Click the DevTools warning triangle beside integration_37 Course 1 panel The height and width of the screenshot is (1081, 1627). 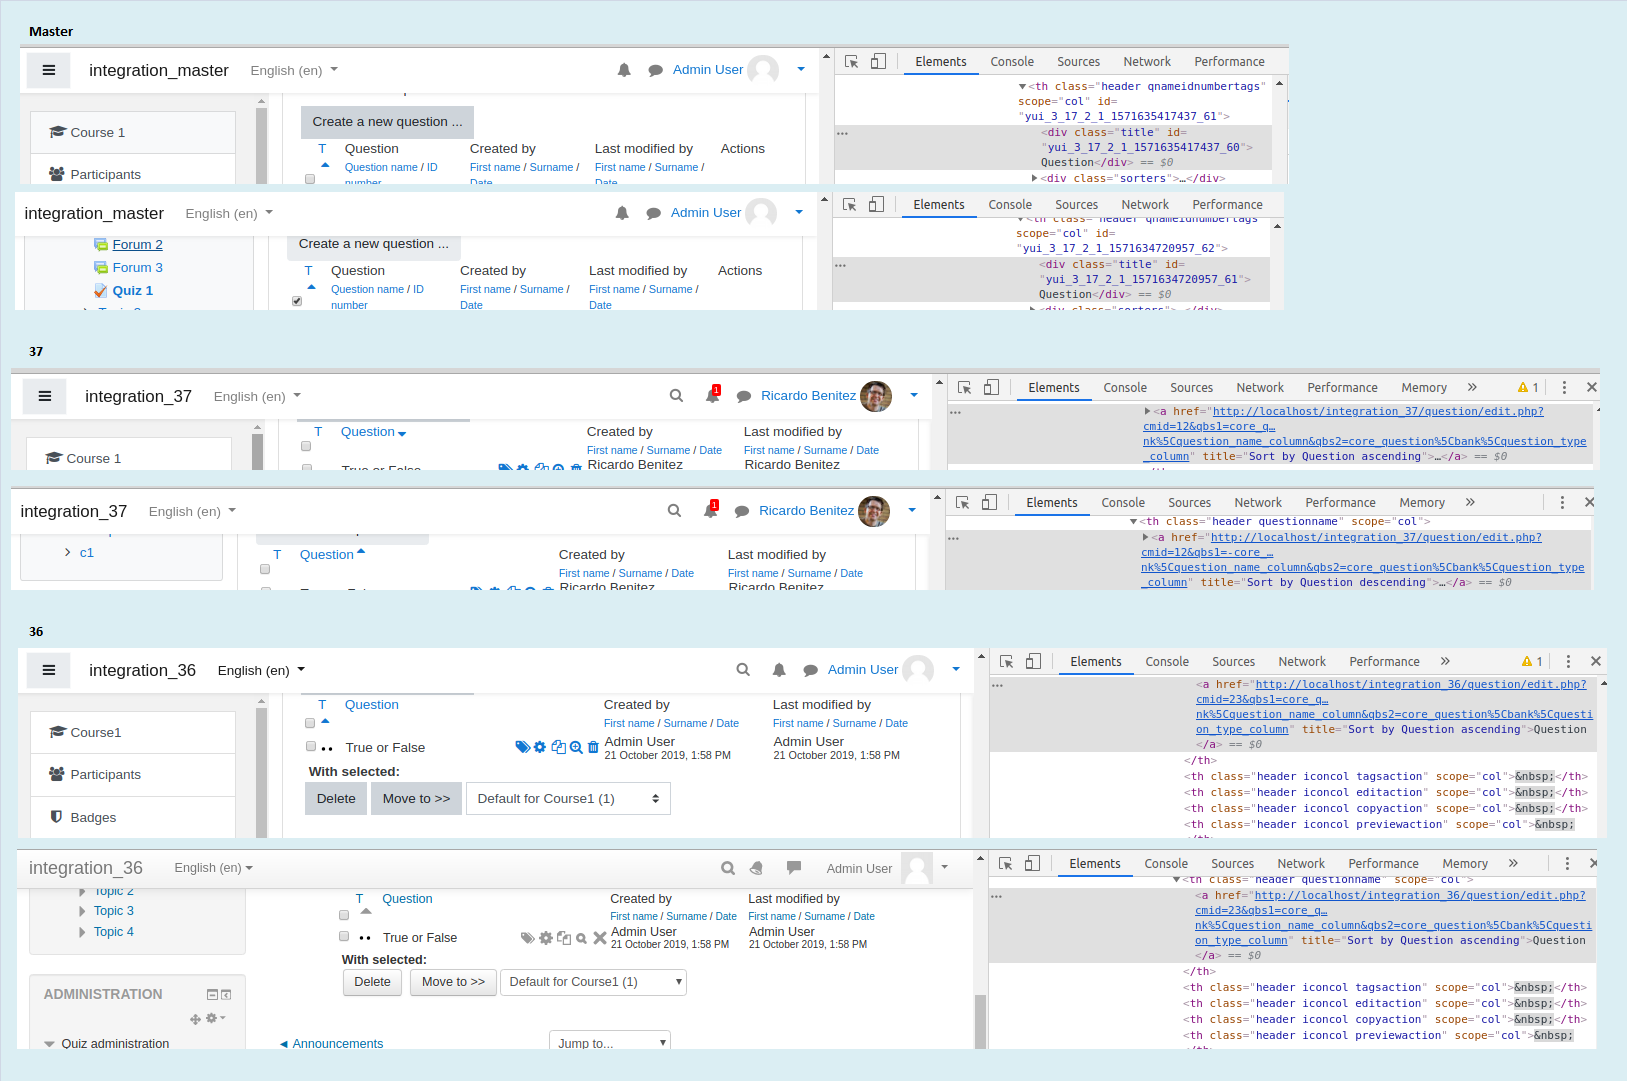coord(1523,387)
